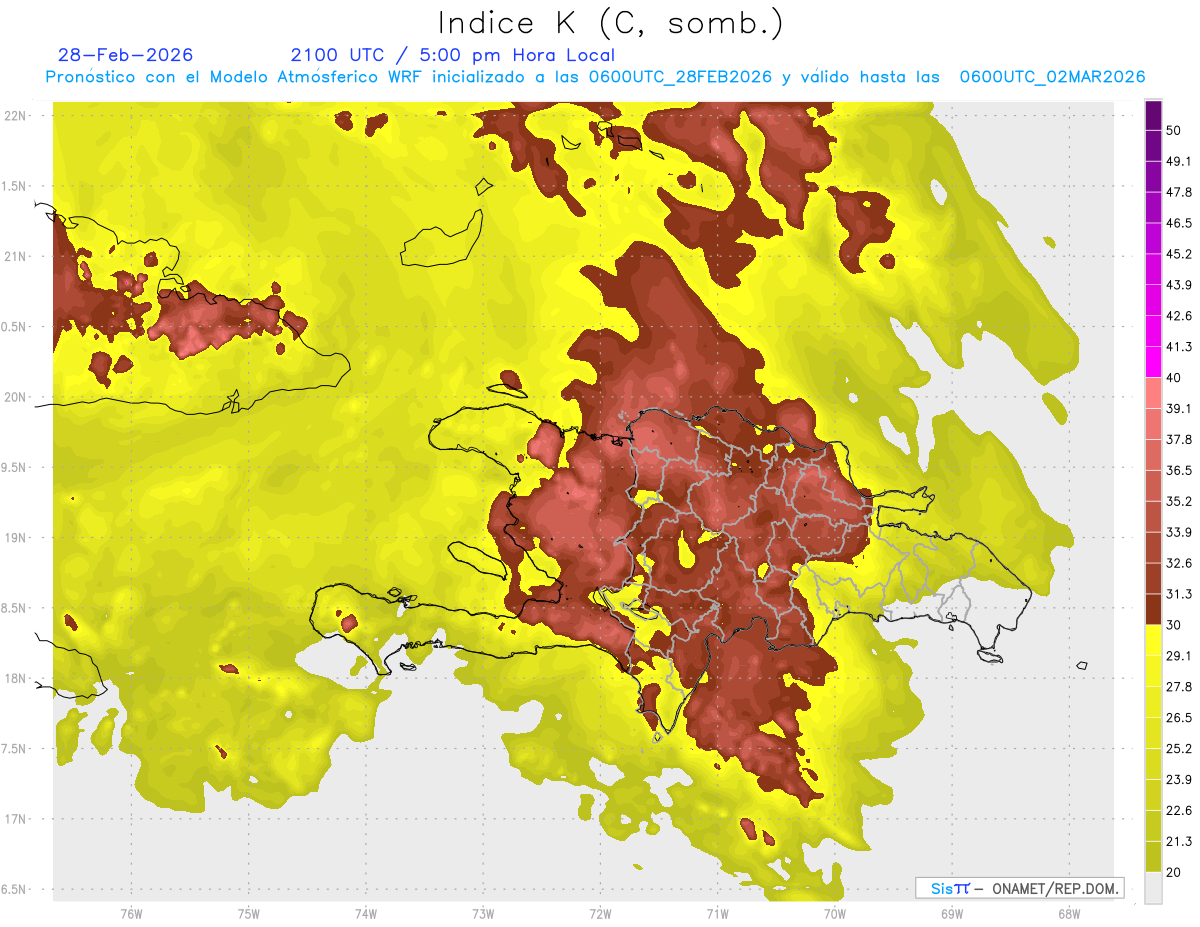1200x927 pixels.
Task: Click longitude axis label '70W'
Action: [x=834, y=914]
